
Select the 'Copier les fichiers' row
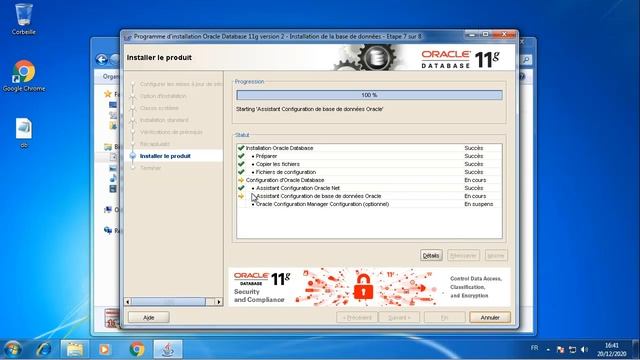369,164
